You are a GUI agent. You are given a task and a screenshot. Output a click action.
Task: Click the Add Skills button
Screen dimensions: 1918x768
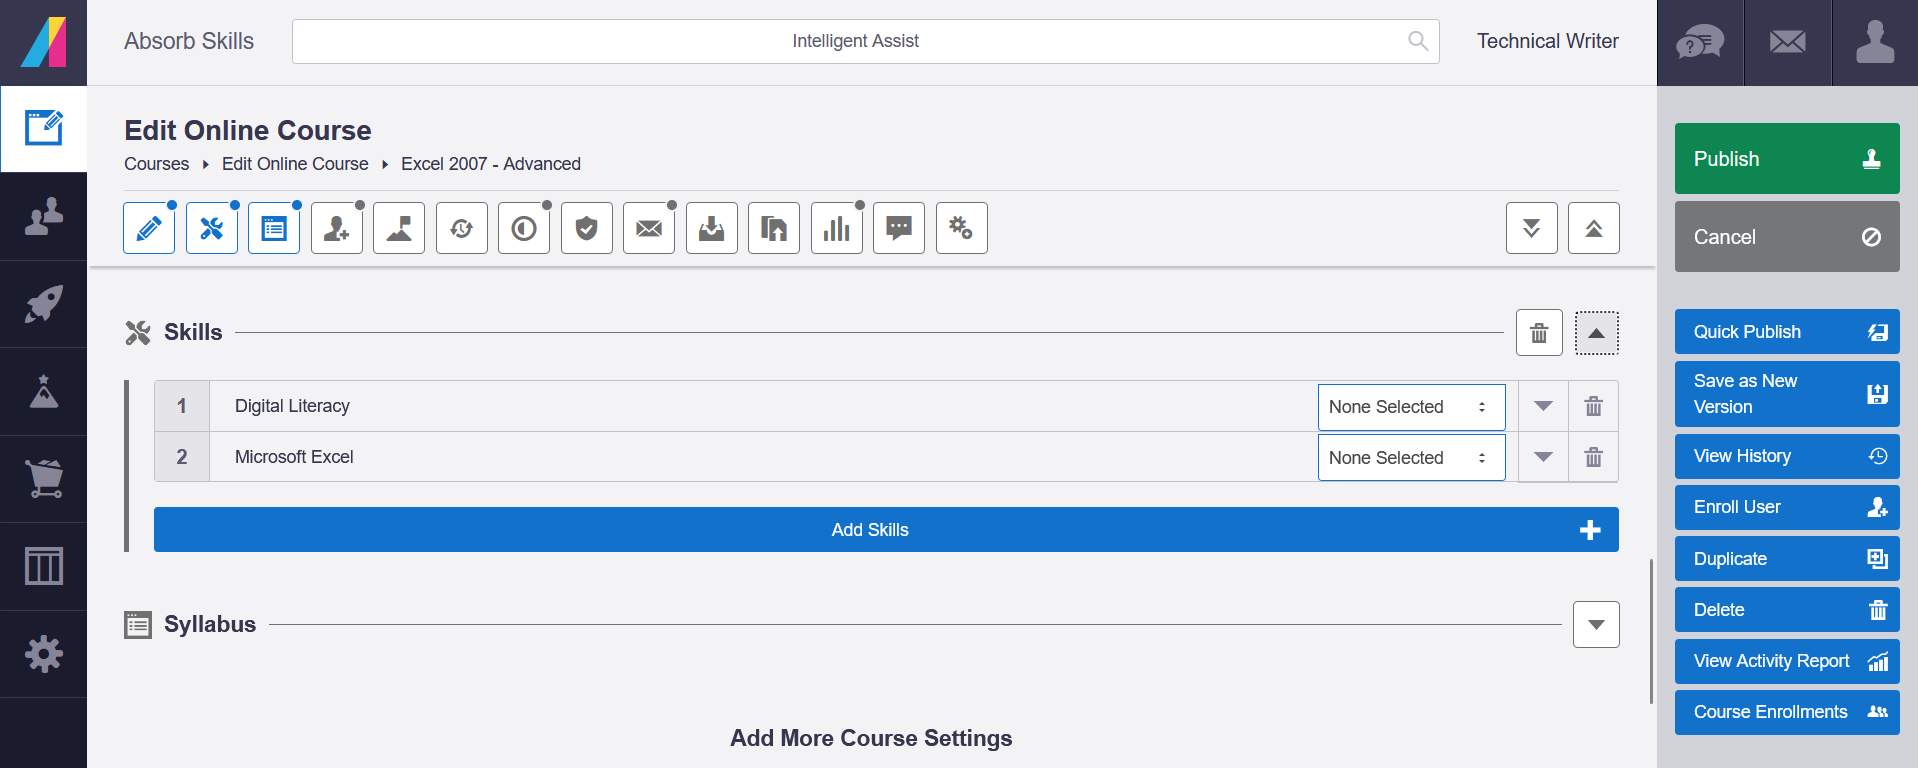(886, 530)
